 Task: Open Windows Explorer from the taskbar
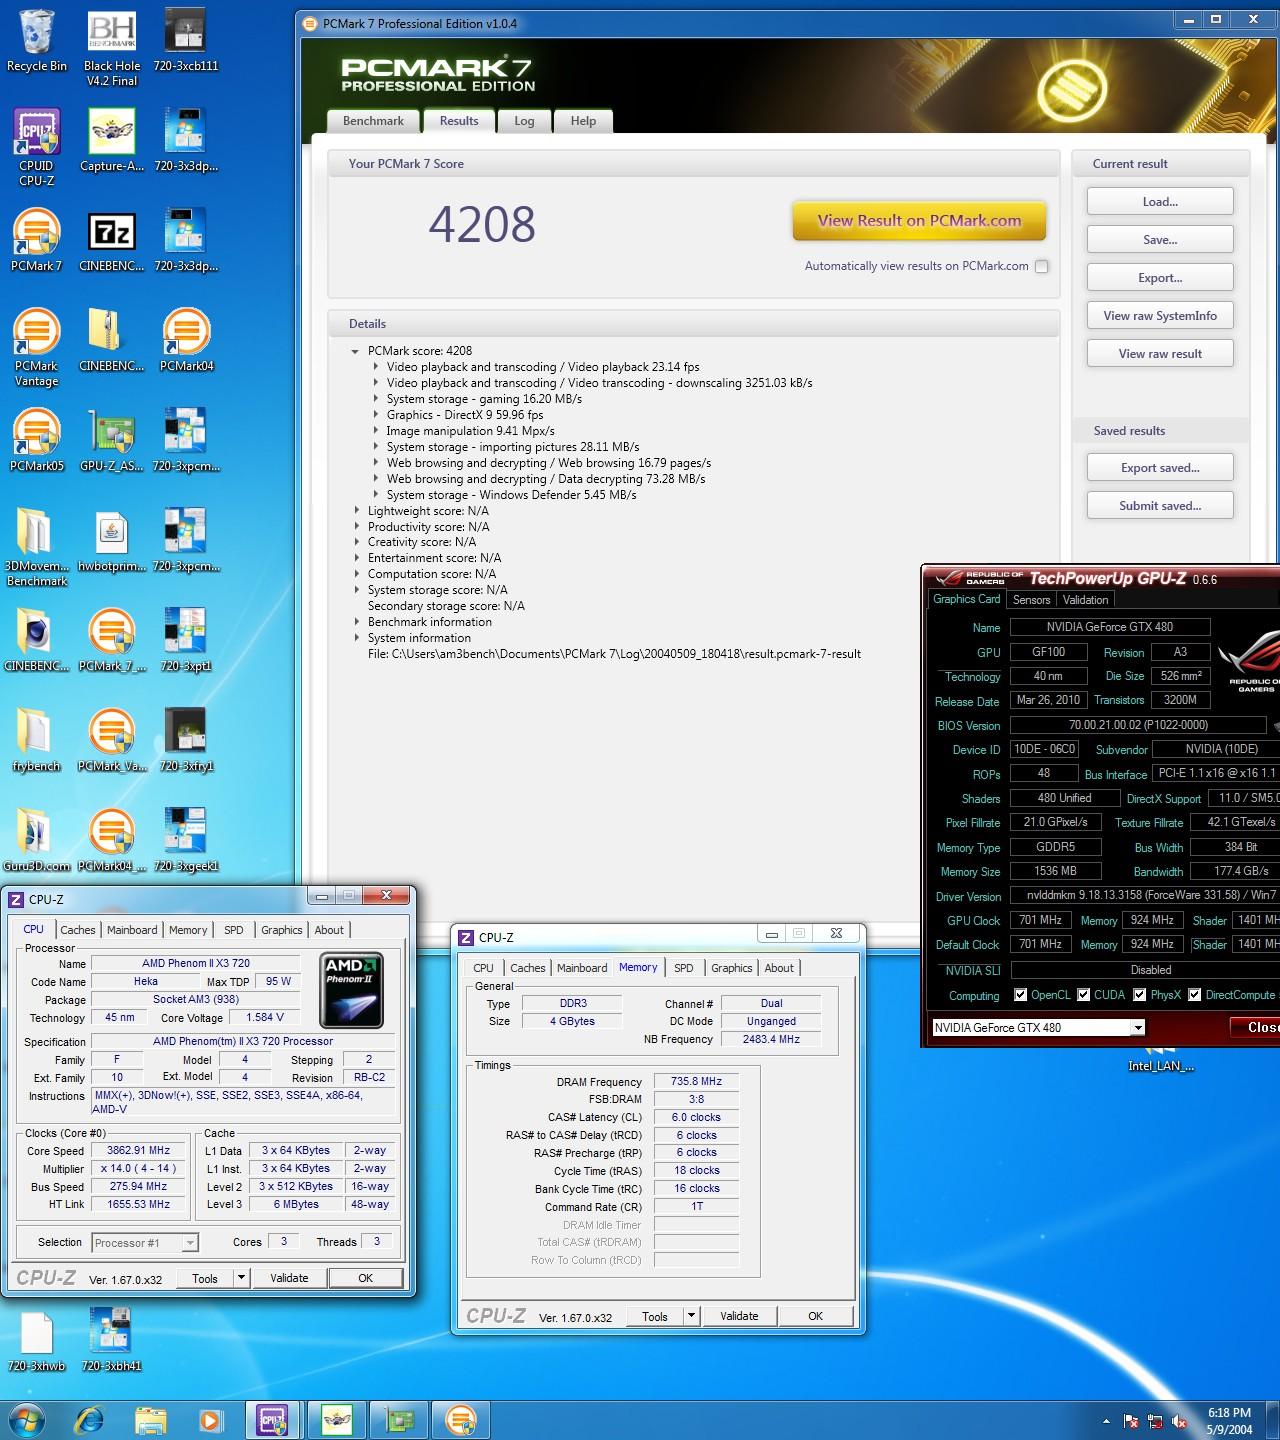[151, 1420]
